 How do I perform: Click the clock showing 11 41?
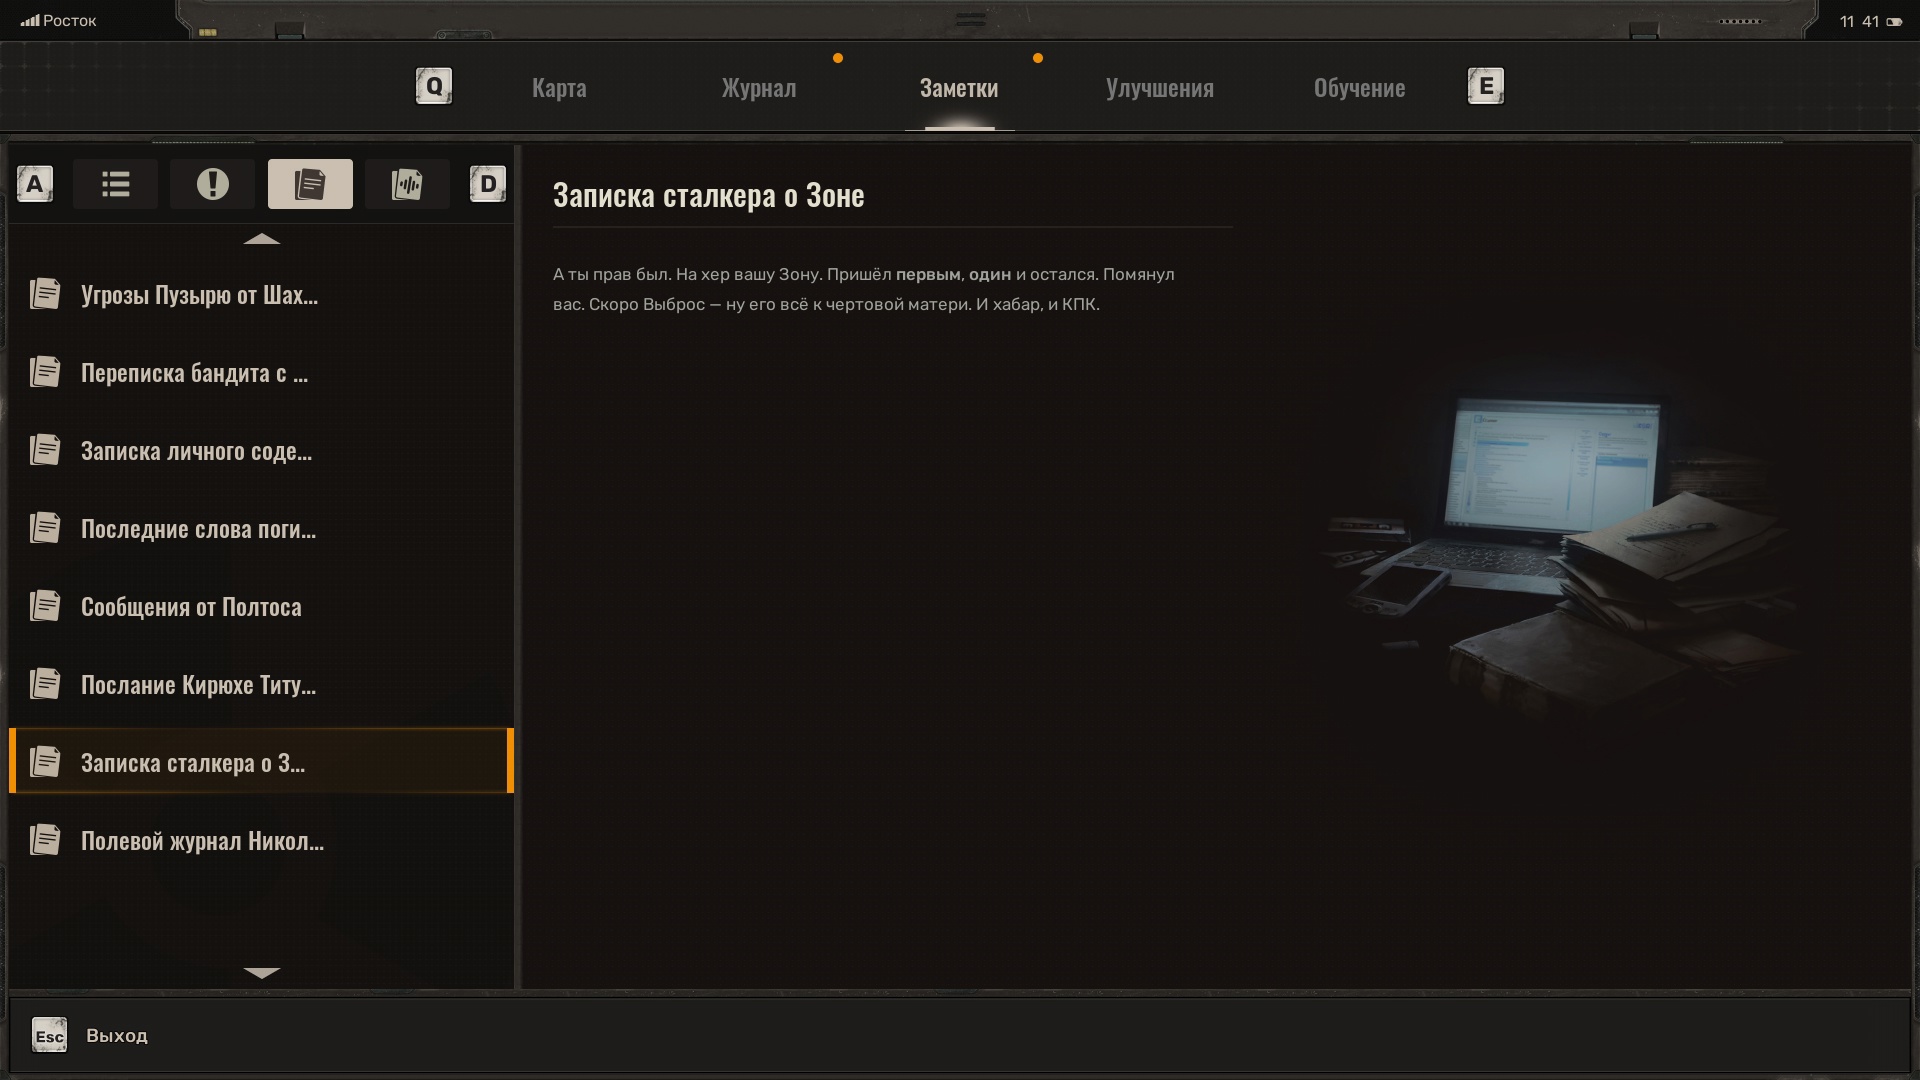[1860, 22]
